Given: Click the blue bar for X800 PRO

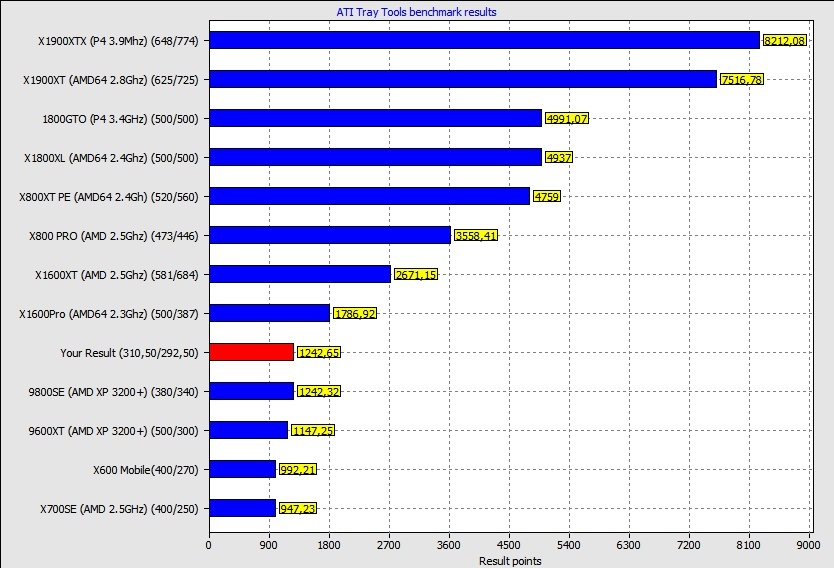Looking at the screenshot, I should (x=330, y=235).
